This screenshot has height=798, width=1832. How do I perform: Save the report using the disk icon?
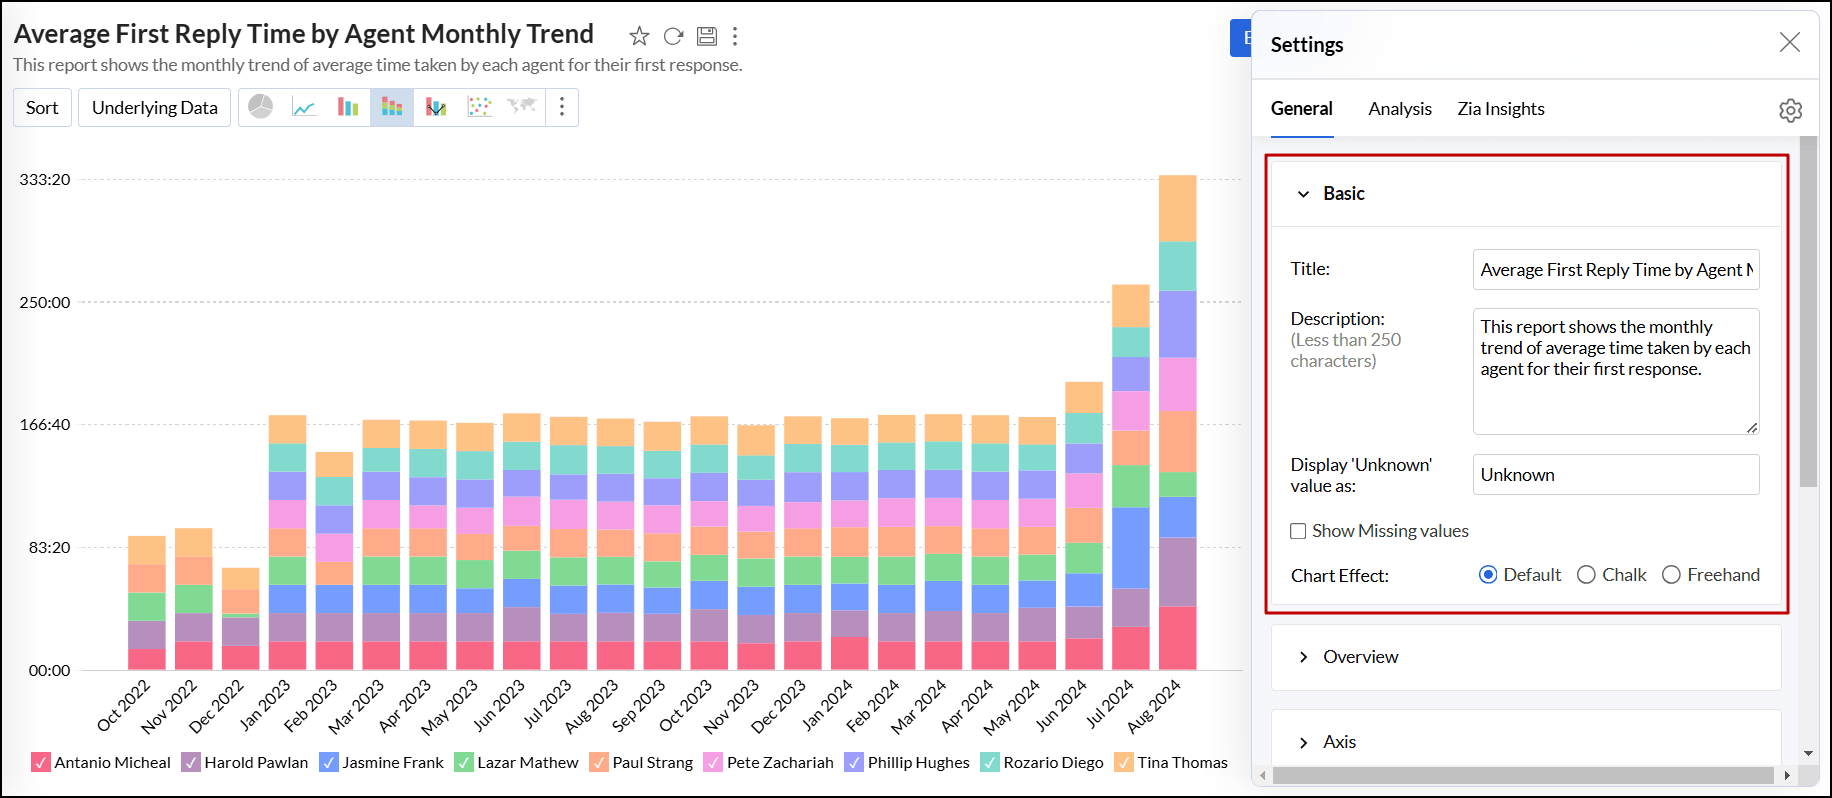click(x=707, y=37)
